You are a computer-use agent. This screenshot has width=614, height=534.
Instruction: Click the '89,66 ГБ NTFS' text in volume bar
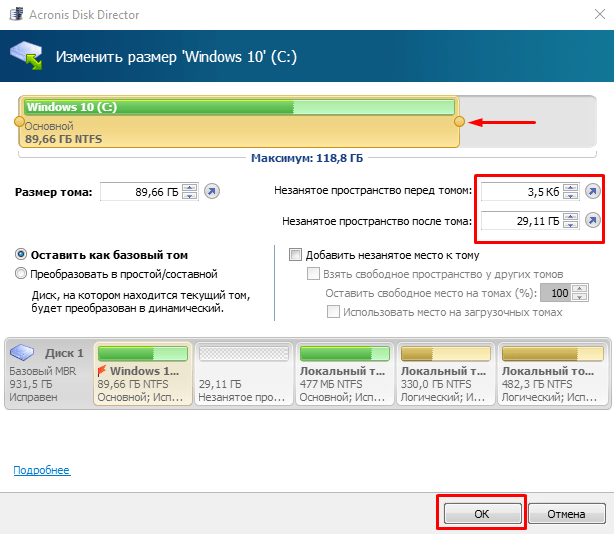coord(63,139)
